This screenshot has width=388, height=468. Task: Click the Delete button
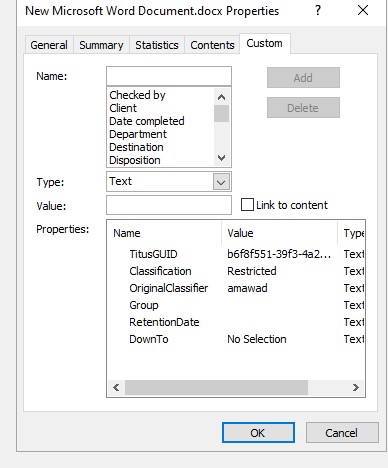pyautogui.click(x=303, y=108)
